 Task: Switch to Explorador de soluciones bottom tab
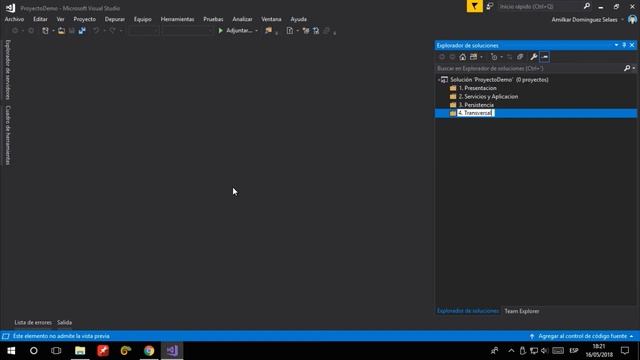pos(468,311)
